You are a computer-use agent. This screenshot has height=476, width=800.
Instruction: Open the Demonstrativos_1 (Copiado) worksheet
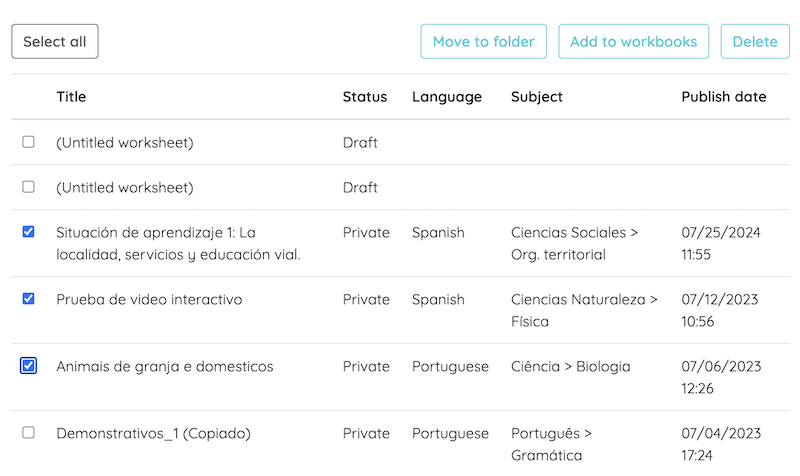click(x=153, y=433)
